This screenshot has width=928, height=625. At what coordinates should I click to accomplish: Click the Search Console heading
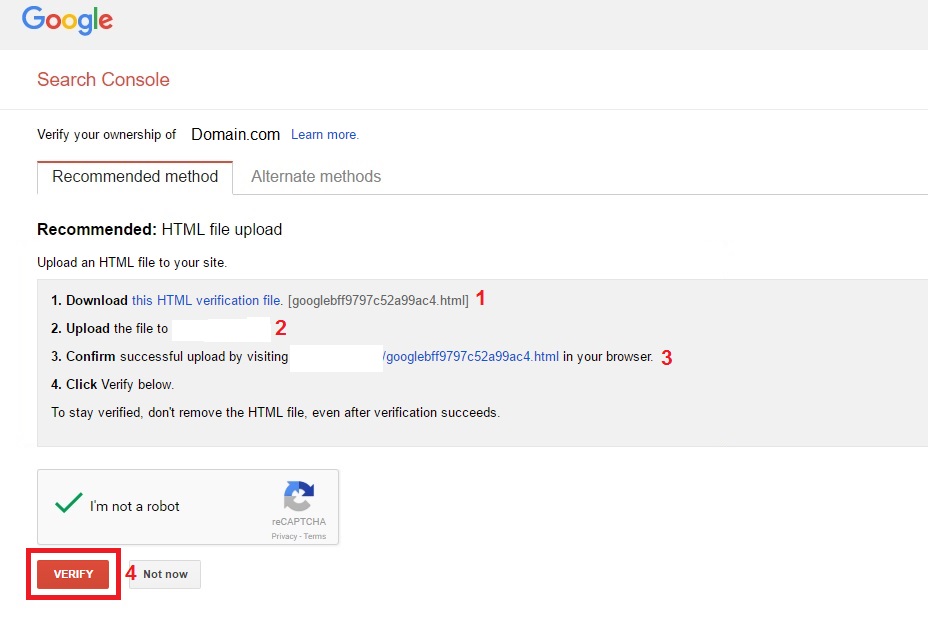pyautogui.click(x=104, y=79)
